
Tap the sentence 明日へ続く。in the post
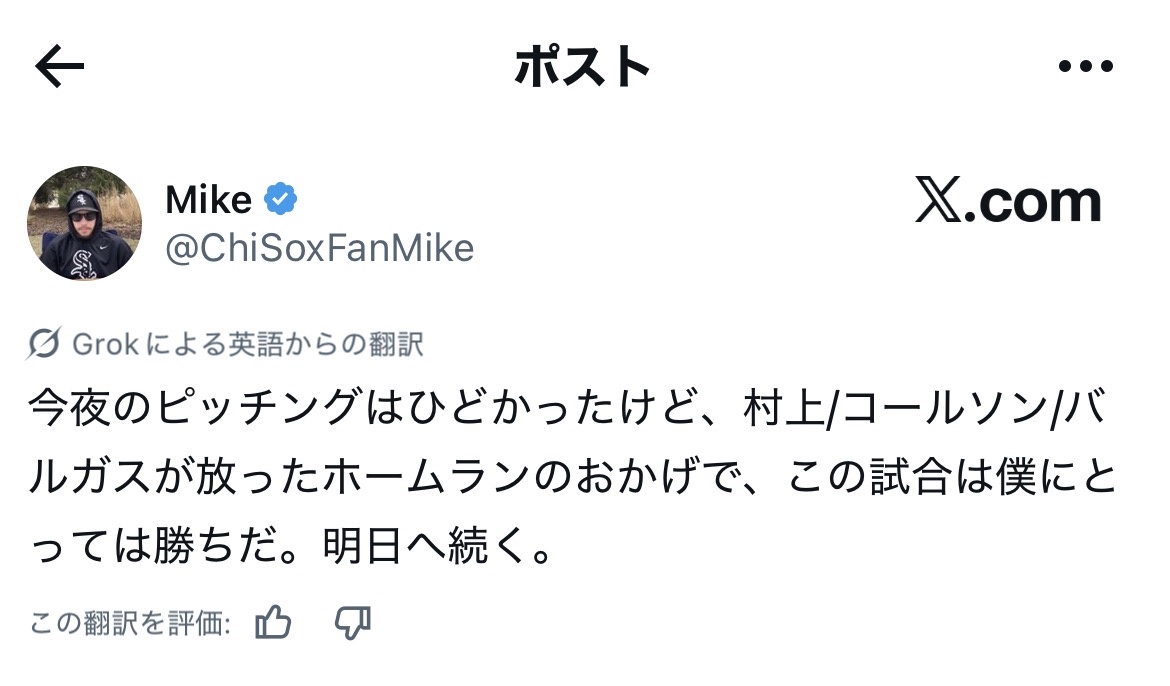(438, 549)
